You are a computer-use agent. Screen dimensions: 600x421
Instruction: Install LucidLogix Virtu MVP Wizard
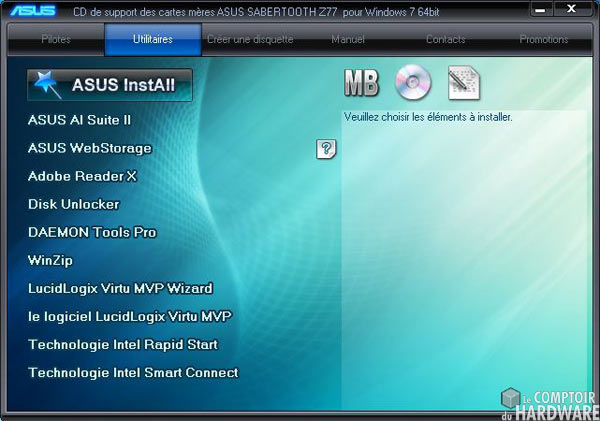point(120,288)
